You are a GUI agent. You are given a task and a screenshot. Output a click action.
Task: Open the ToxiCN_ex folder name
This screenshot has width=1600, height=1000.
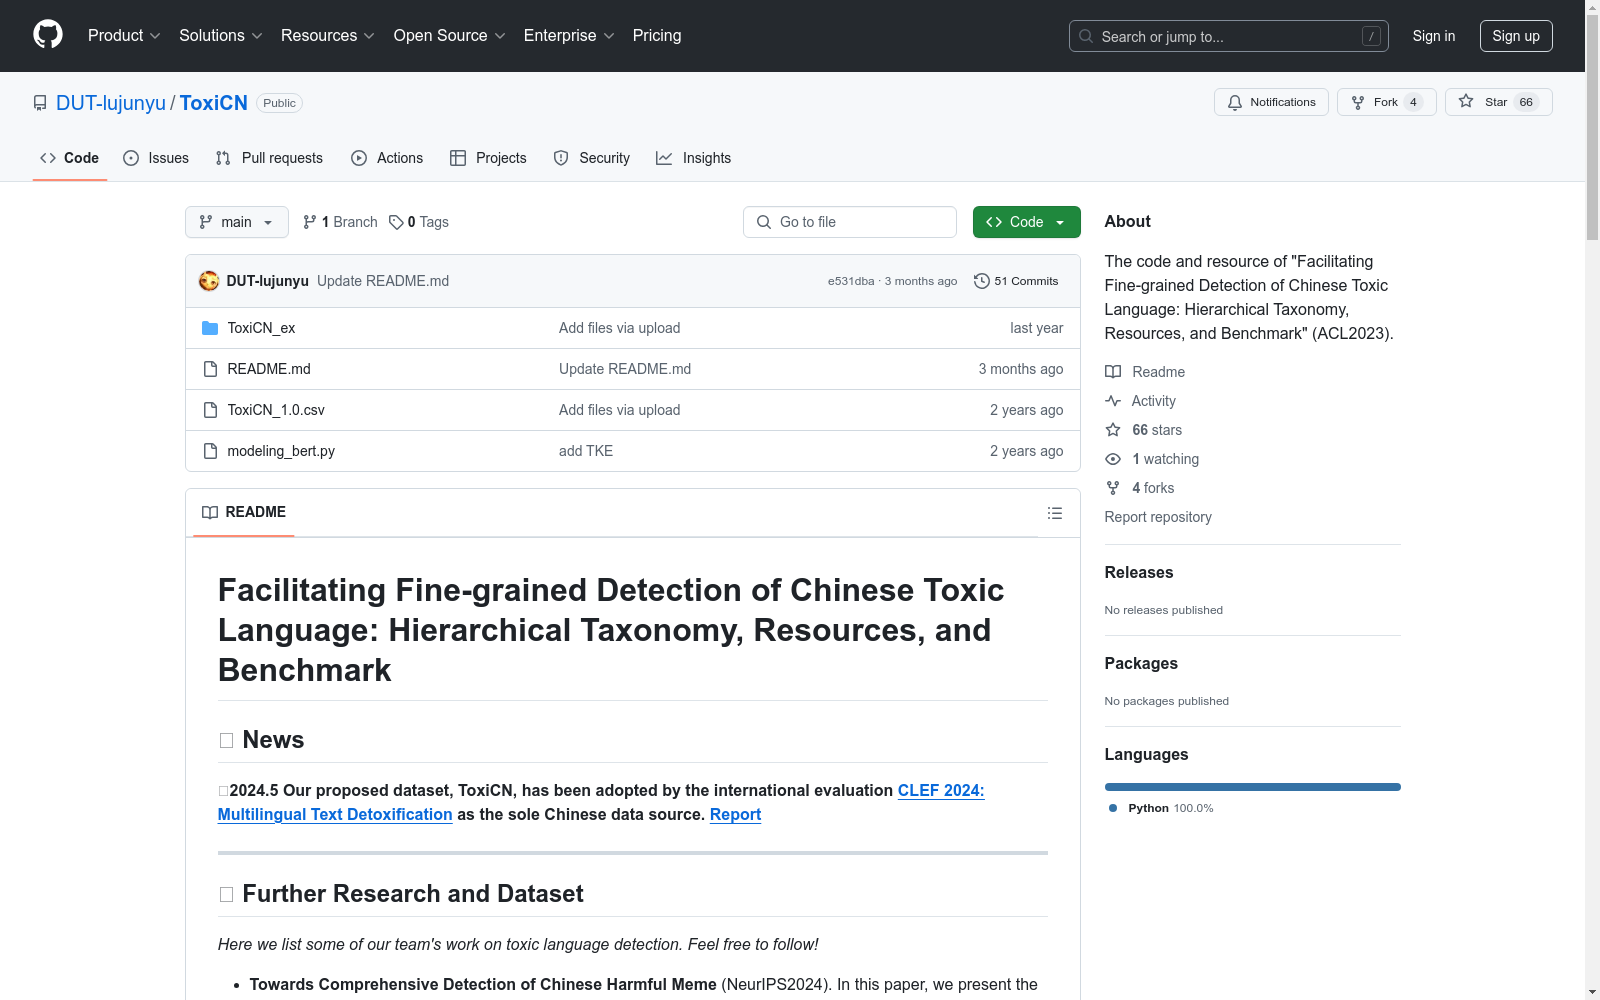coord(261,328)
